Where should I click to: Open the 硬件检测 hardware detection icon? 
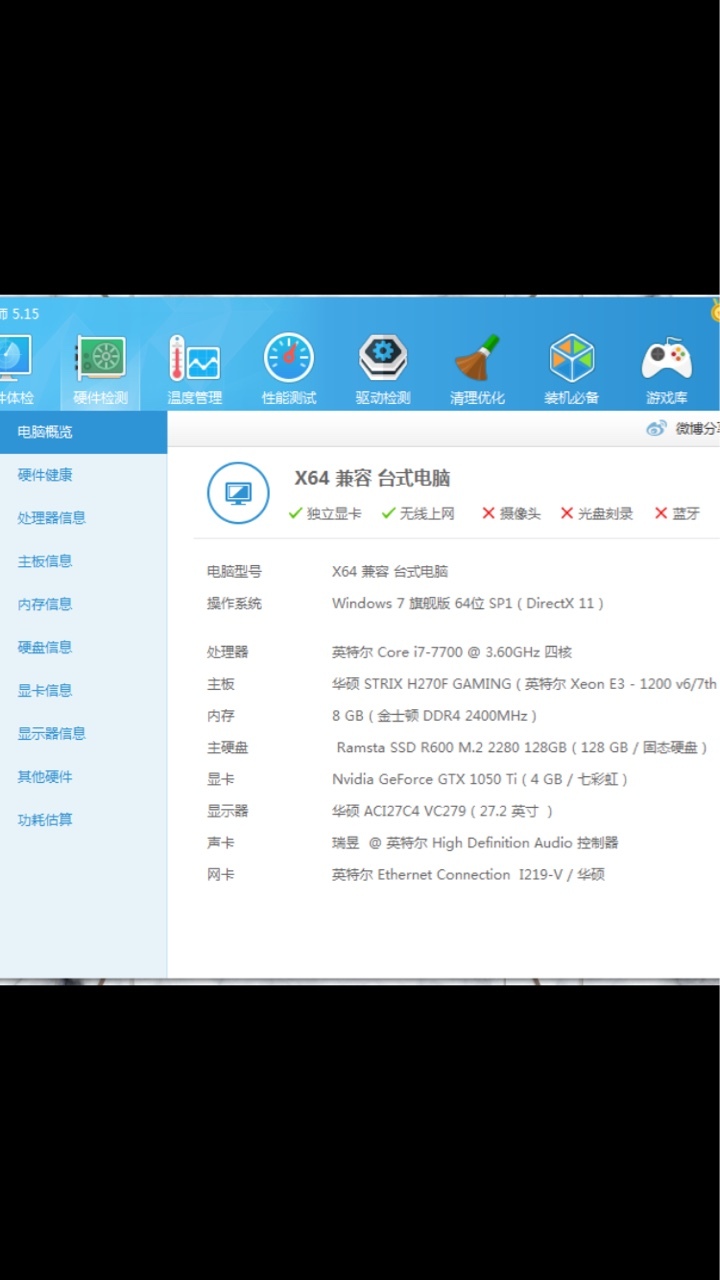[101, 359]
